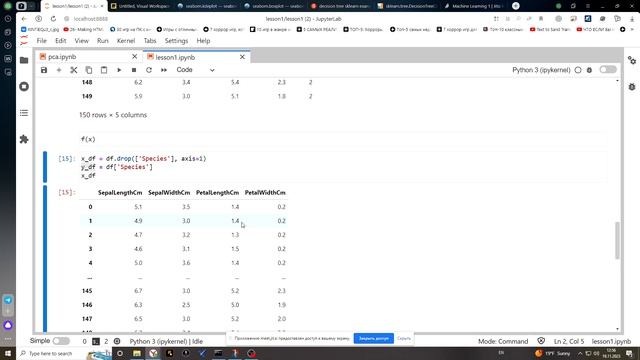Close the lesson1.ipynb tab
640x360 pixels.
[x=242, y=57]
